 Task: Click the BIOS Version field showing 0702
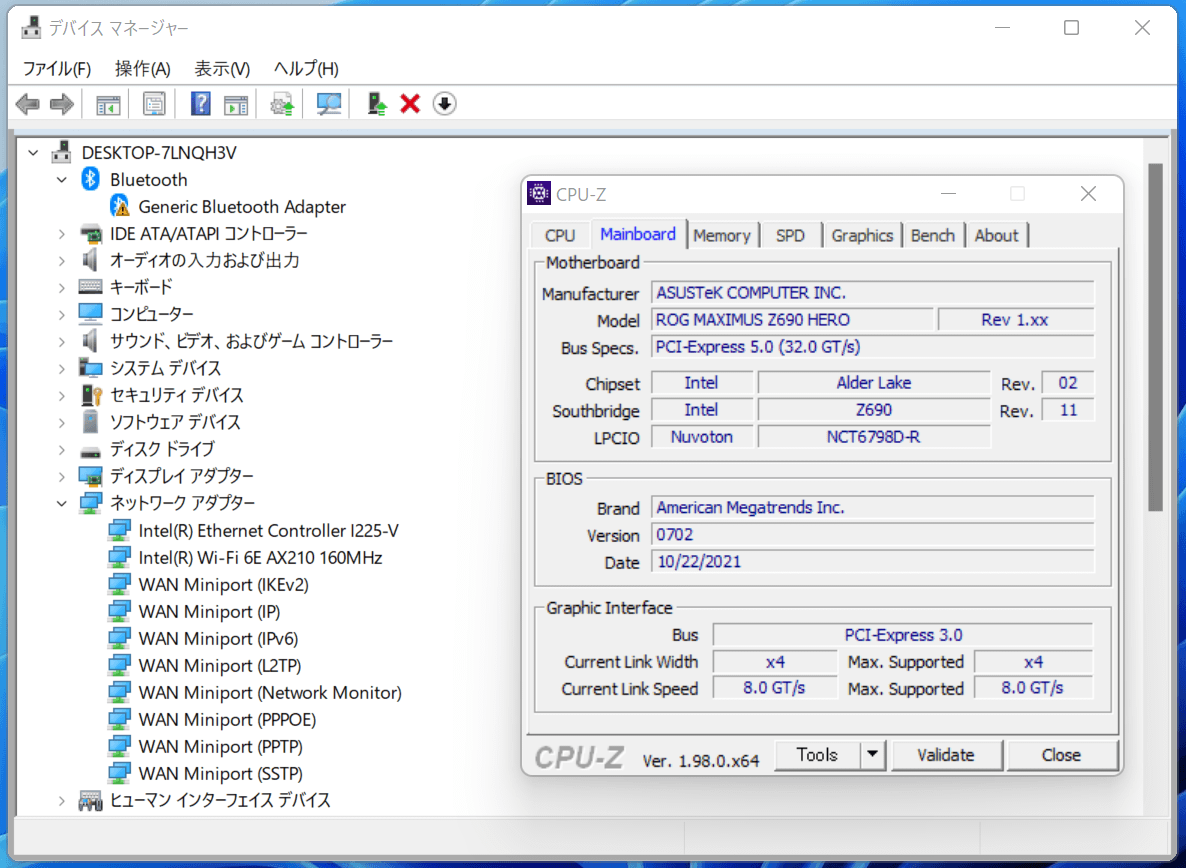(873, 535)
